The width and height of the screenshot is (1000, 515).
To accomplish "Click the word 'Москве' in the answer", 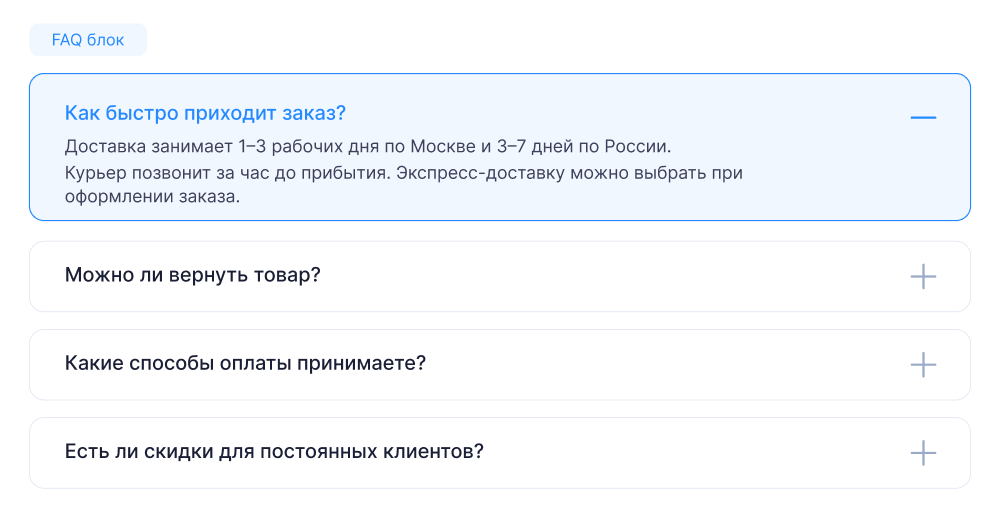I will coord(441,146).
